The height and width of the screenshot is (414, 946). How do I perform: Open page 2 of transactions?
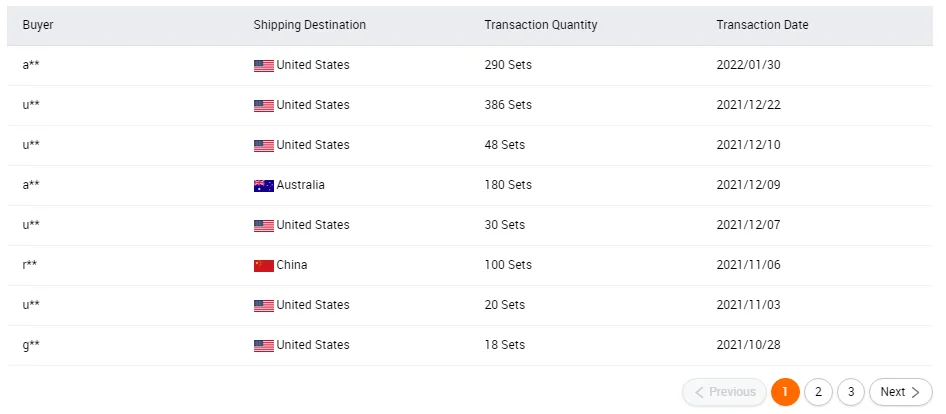[818, 392]
